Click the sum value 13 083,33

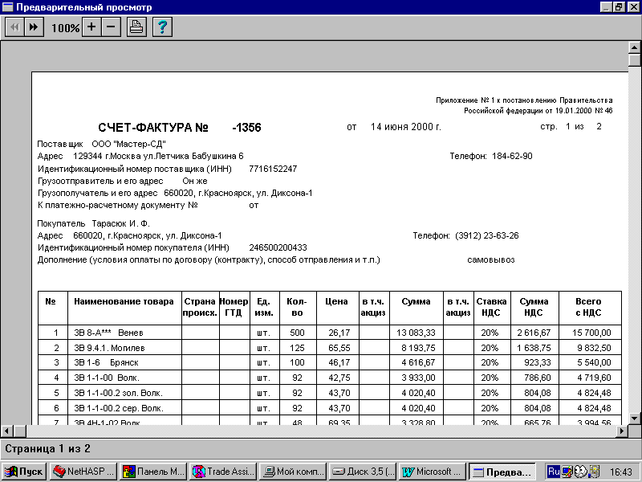point(416,333)
